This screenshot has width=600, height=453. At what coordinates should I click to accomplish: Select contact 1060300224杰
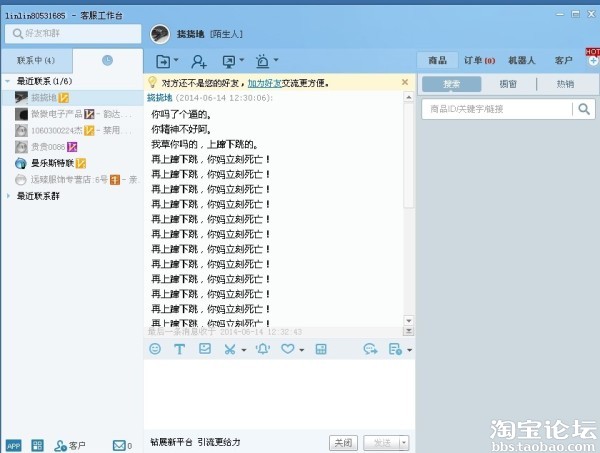click(72, 130)
